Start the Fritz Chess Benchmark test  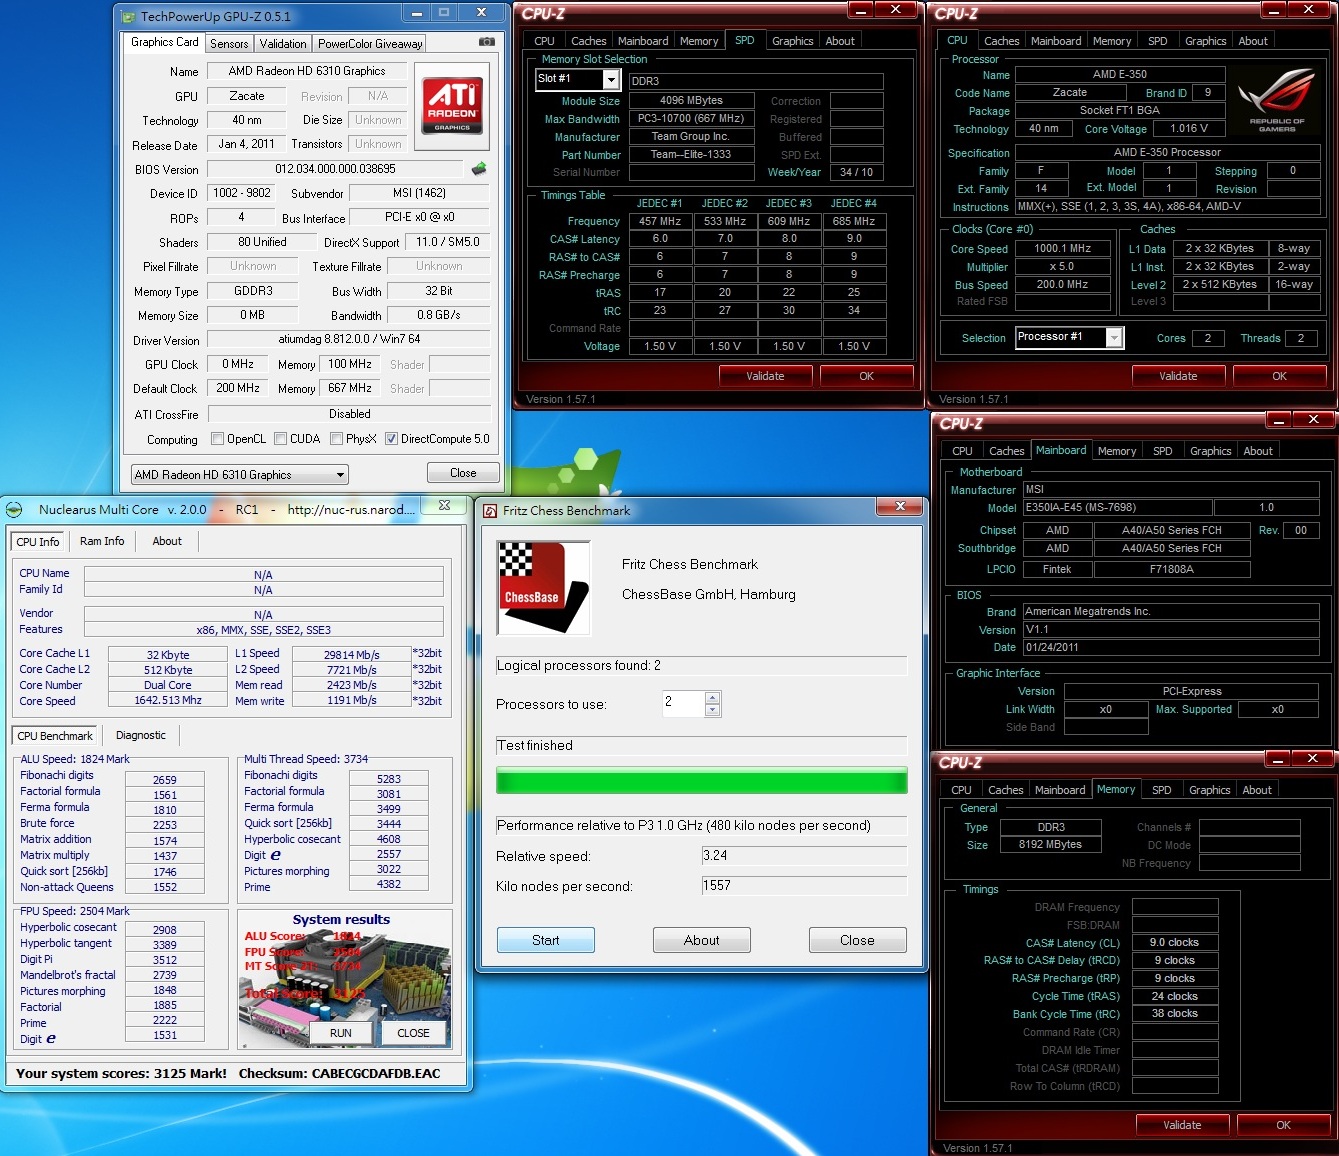pyautogui.click(x=546, y=940)
